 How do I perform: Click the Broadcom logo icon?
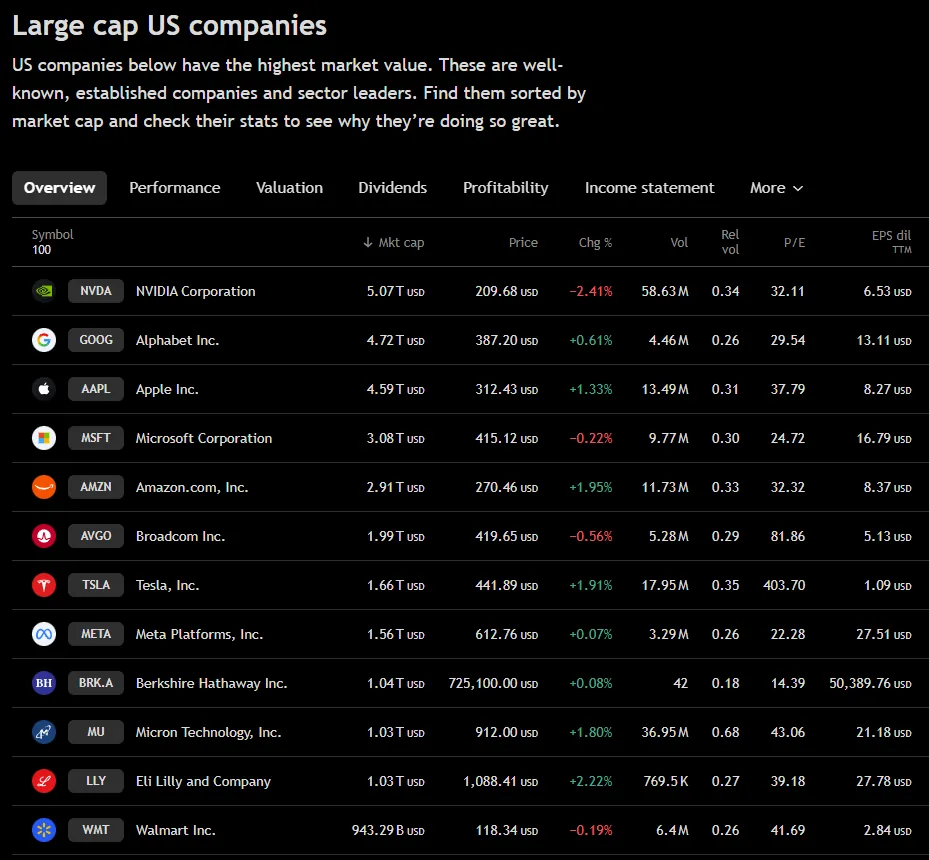click(x=44, y=536)
